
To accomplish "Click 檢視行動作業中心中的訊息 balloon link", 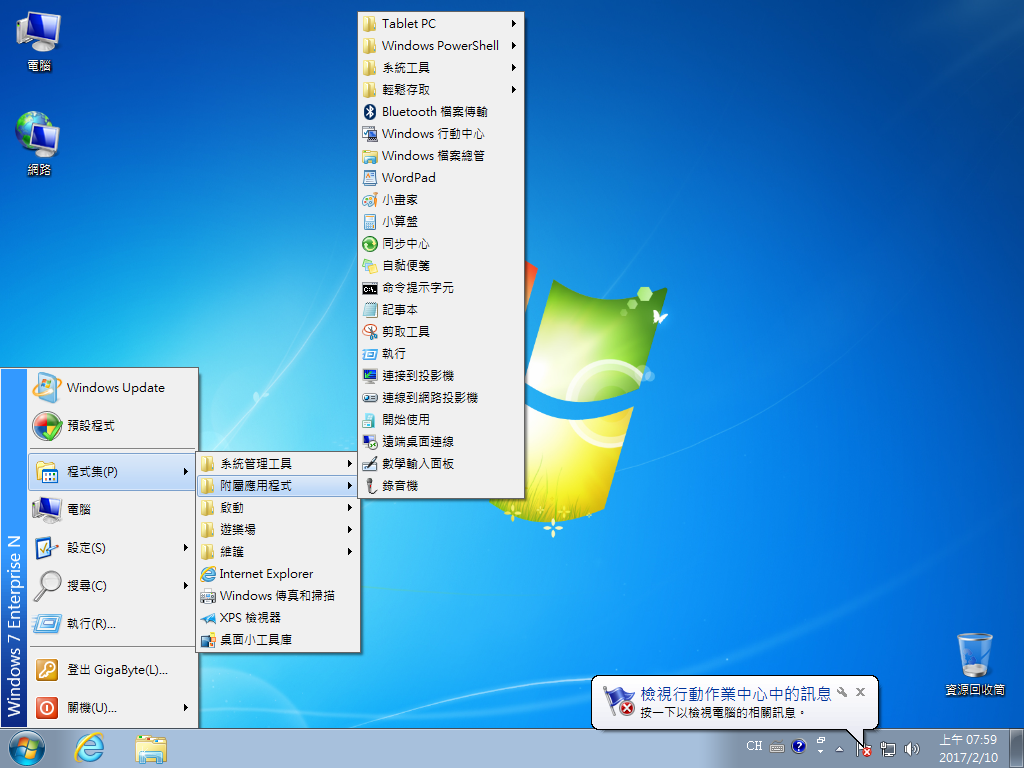I will point(735,694).
